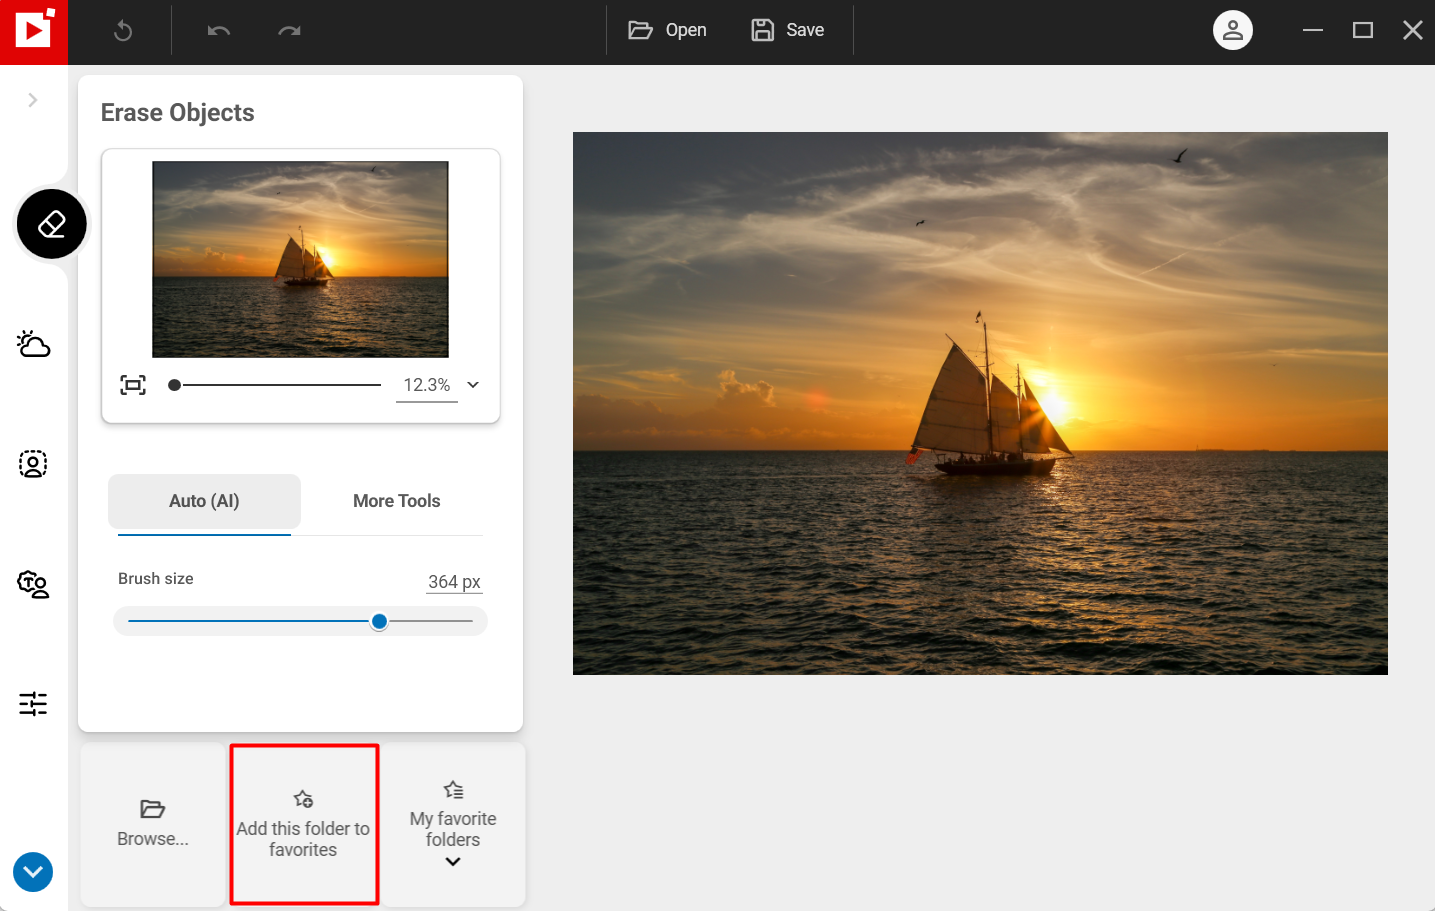Image resolution: width=1435 pixels, height=911 pixels.
Task: Select the portrait retouching tool
Action: tap(33, 463)
